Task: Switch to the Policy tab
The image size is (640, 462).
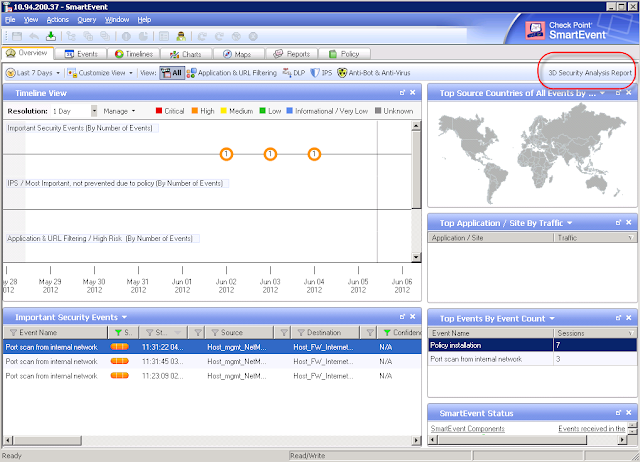Action: (x=344, y=54)
